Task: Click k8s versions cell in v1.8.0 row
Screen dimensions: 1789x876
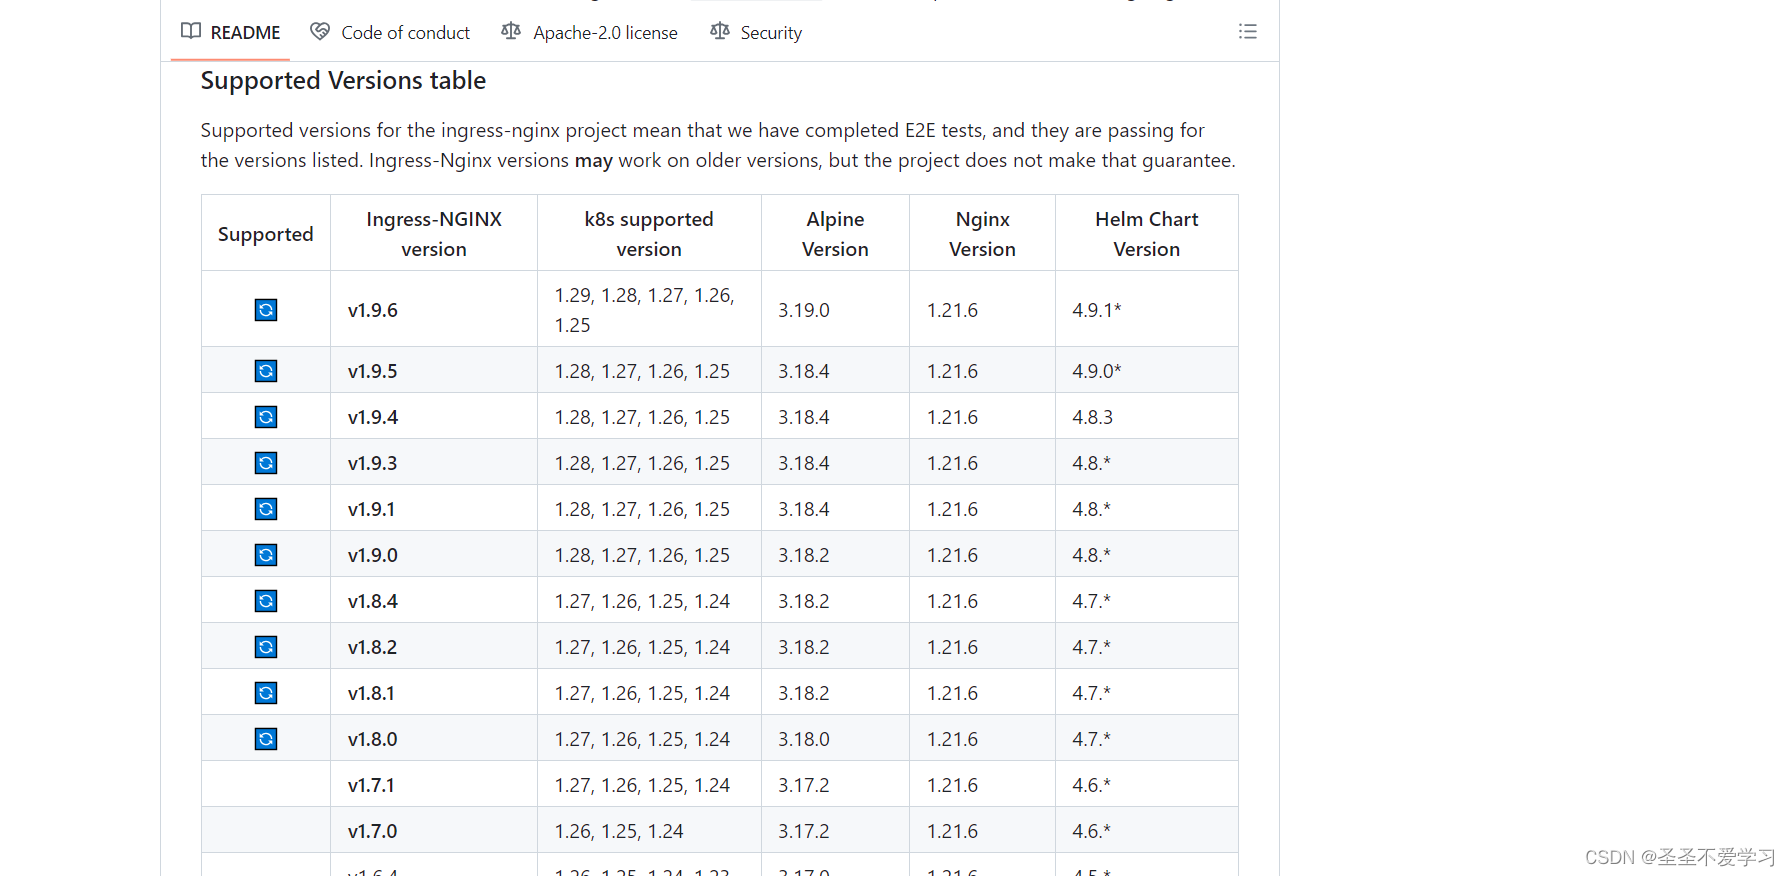Action: pos(649,739)
